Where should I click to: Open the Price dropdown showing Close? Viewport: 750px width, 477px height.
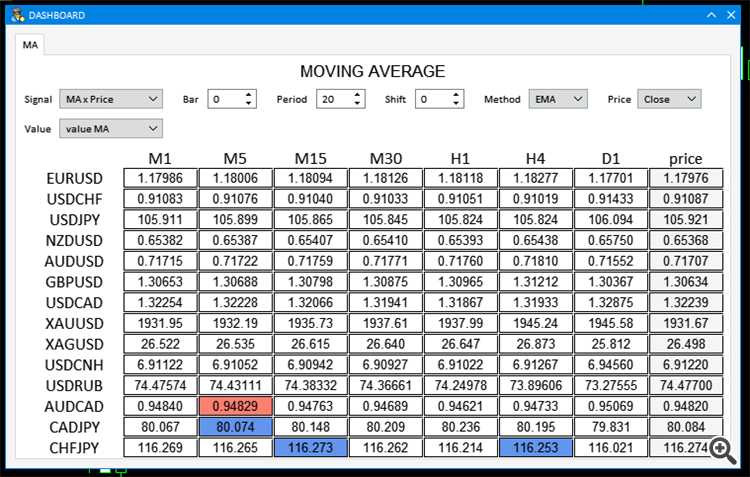(x=669, y=99)
